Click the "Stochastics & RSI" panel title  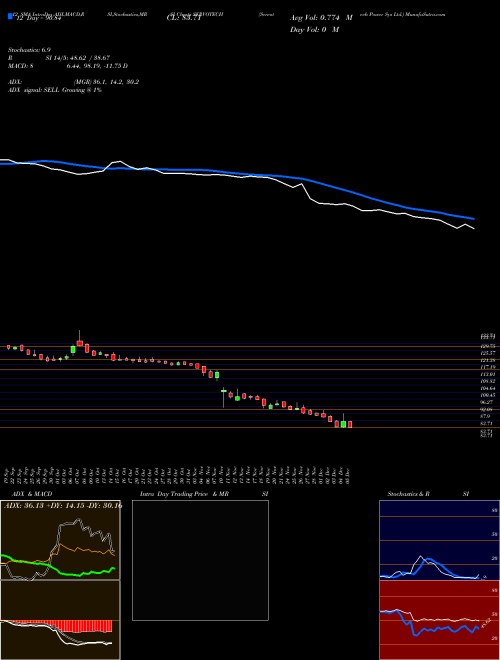[428, 494]
